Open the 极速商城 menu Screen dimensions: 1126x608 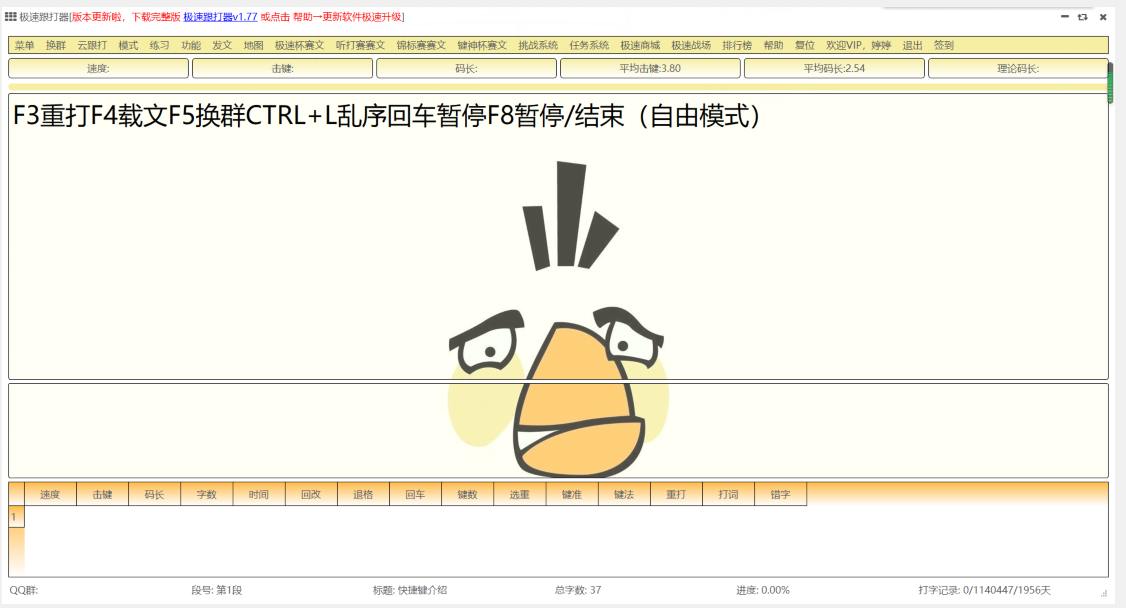coord(641,45)
